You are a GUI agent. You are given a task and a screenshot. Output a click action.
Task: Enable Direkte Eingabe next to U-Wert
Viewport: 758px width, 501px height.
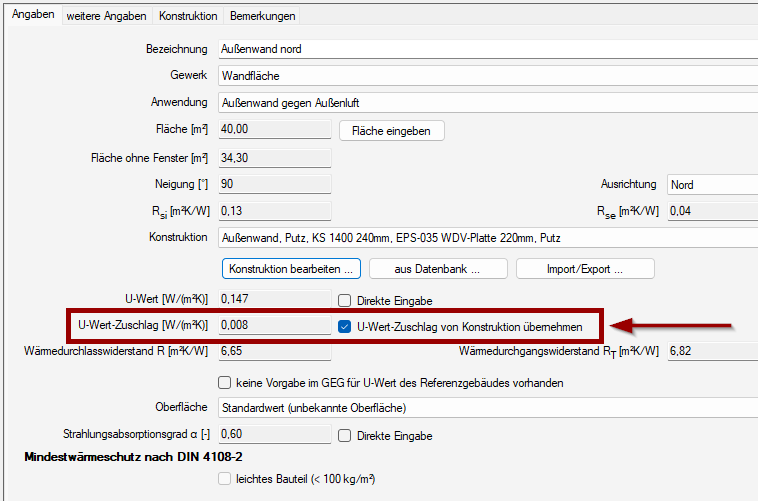345,299
